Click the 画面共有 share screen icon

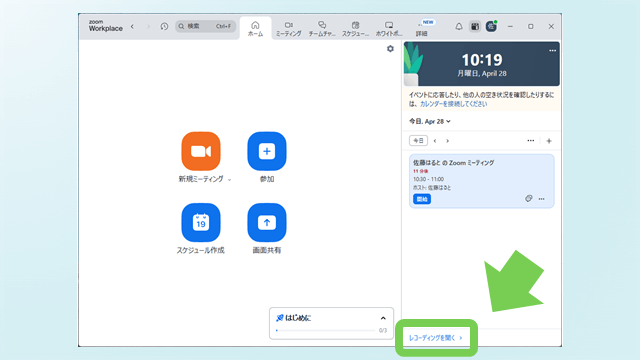267,222
